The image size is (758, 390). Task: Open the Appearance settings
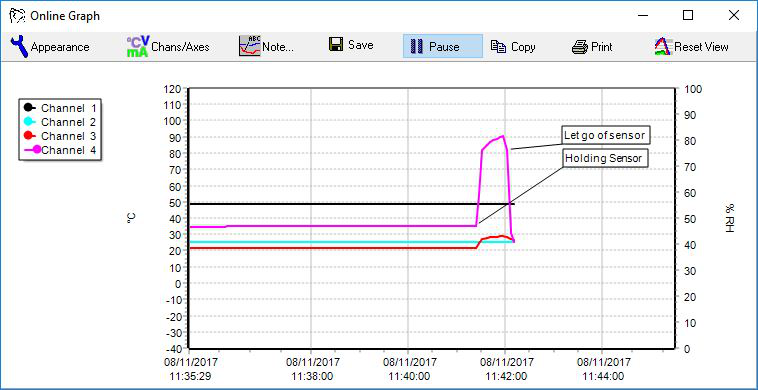(50, 47)
